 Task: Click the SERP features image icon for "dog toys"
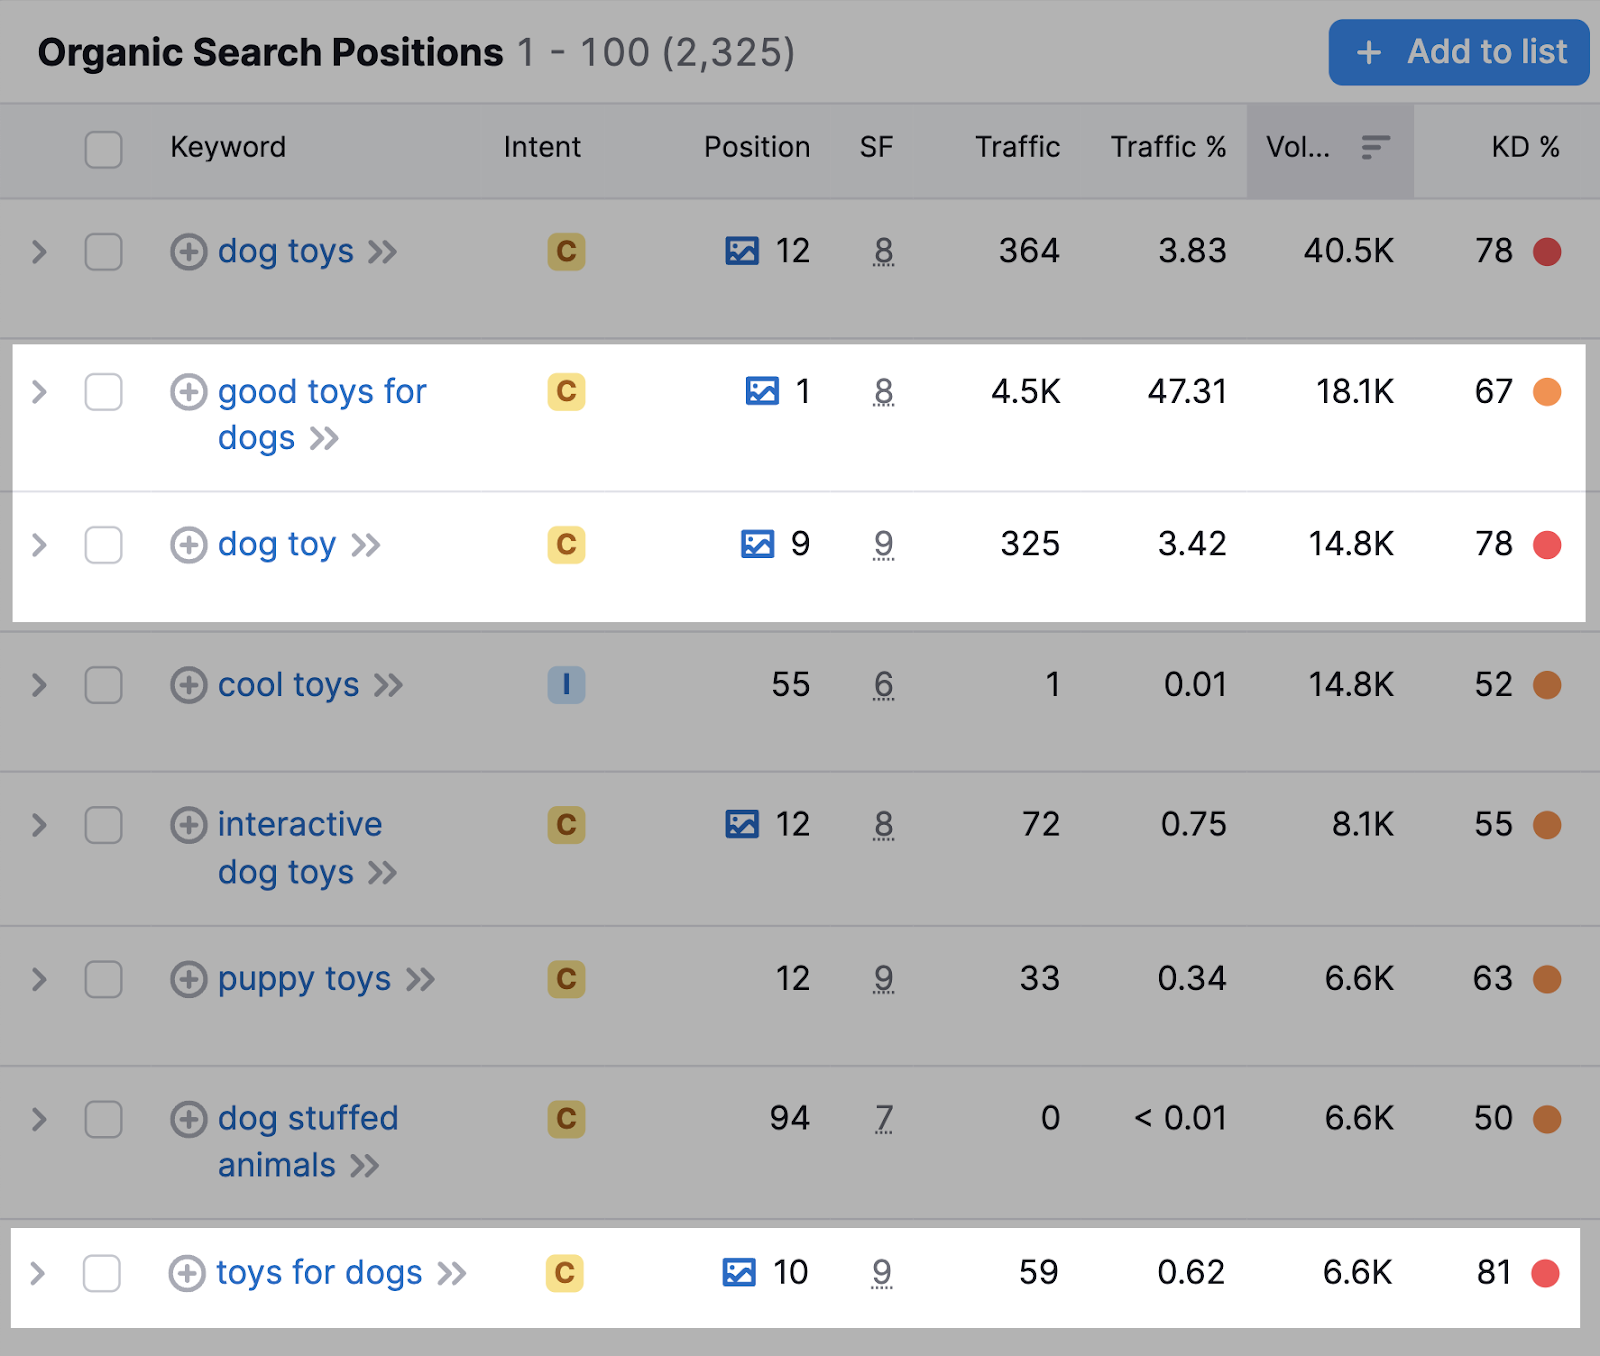point(742,252)
